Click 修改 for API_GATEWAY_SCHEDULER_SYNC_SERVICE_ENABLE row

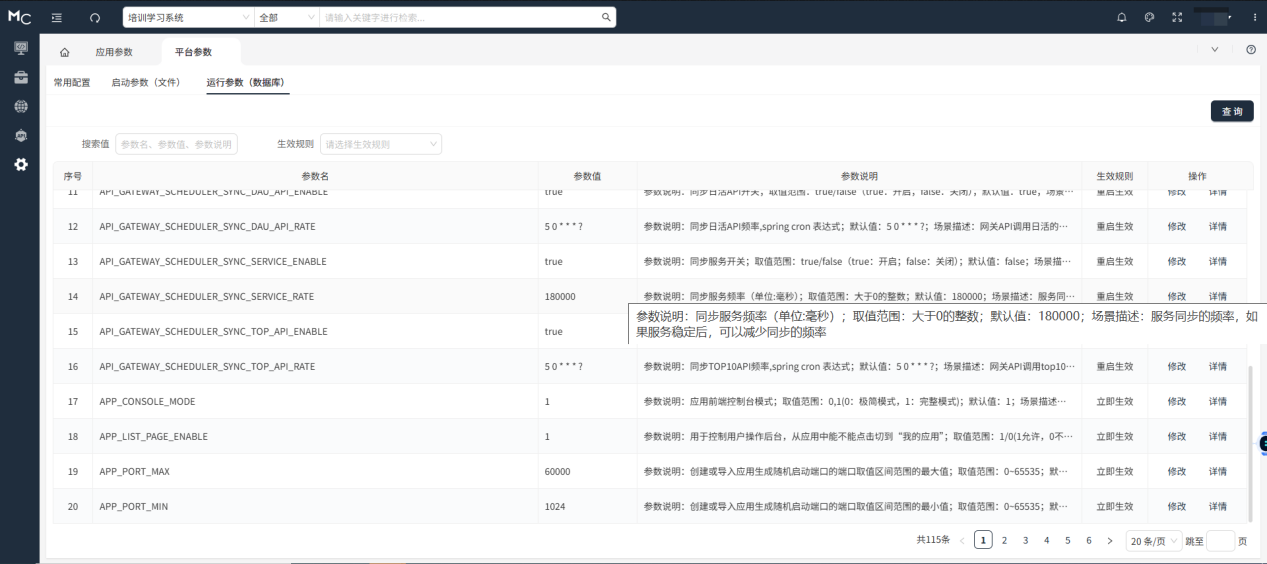coord(1177,261)
